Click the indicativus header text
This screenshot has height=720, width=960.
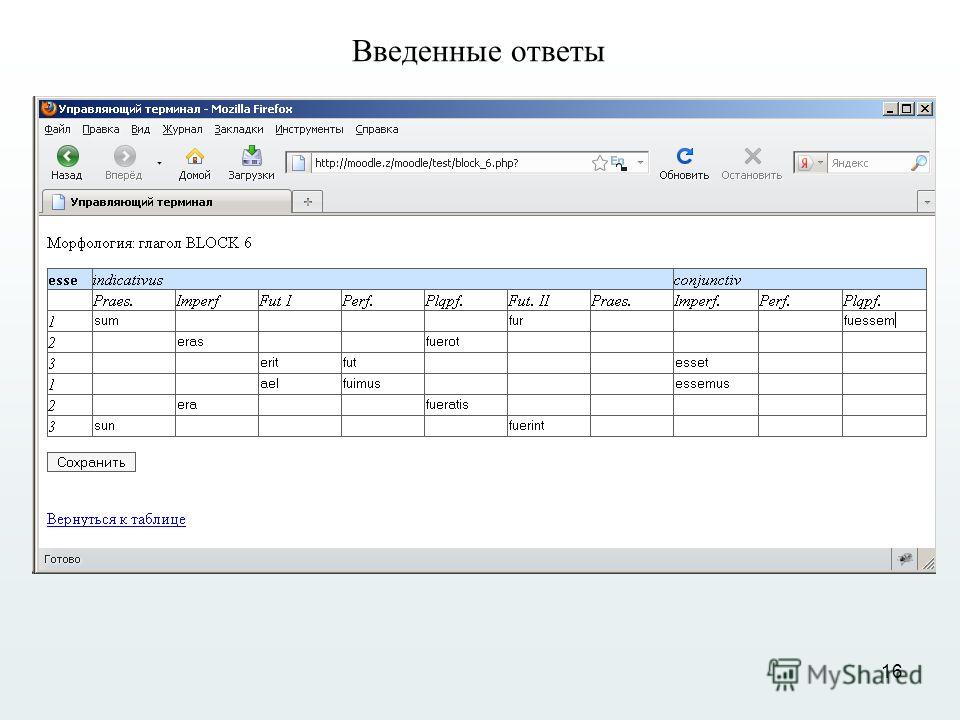pos(127,280)
